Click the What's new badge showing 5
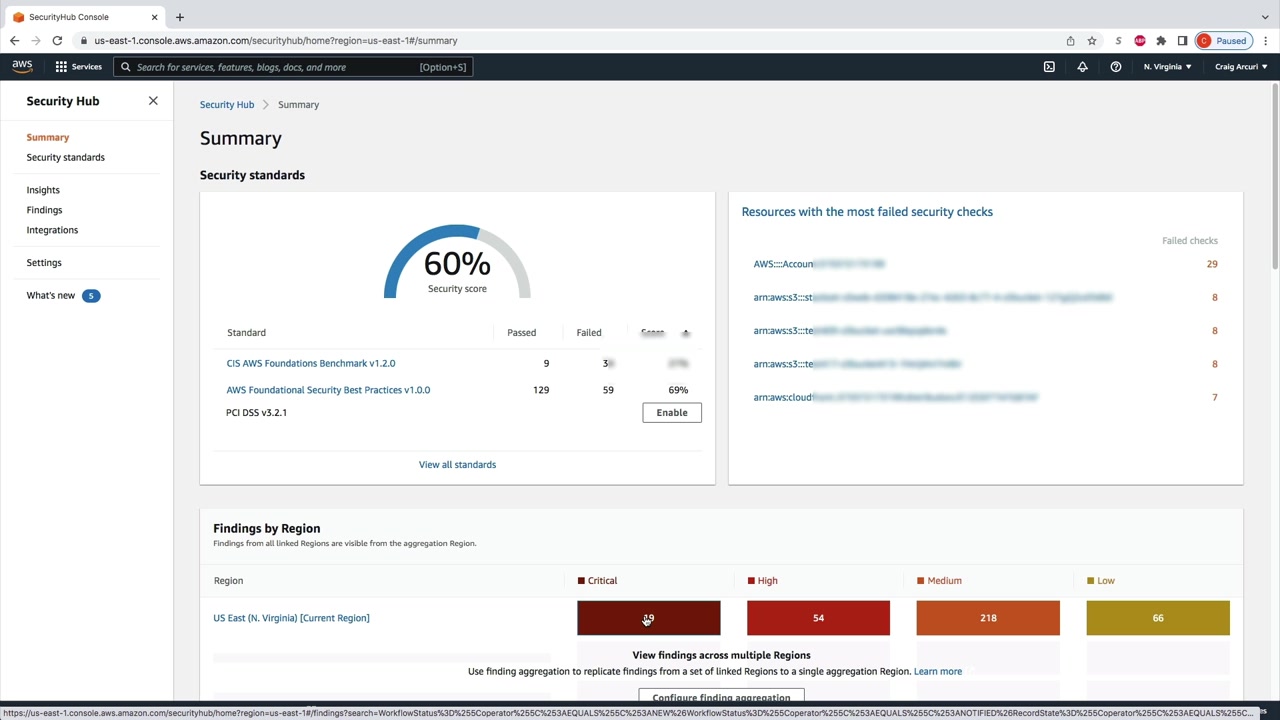1280x720 pixels. (91, 296)
